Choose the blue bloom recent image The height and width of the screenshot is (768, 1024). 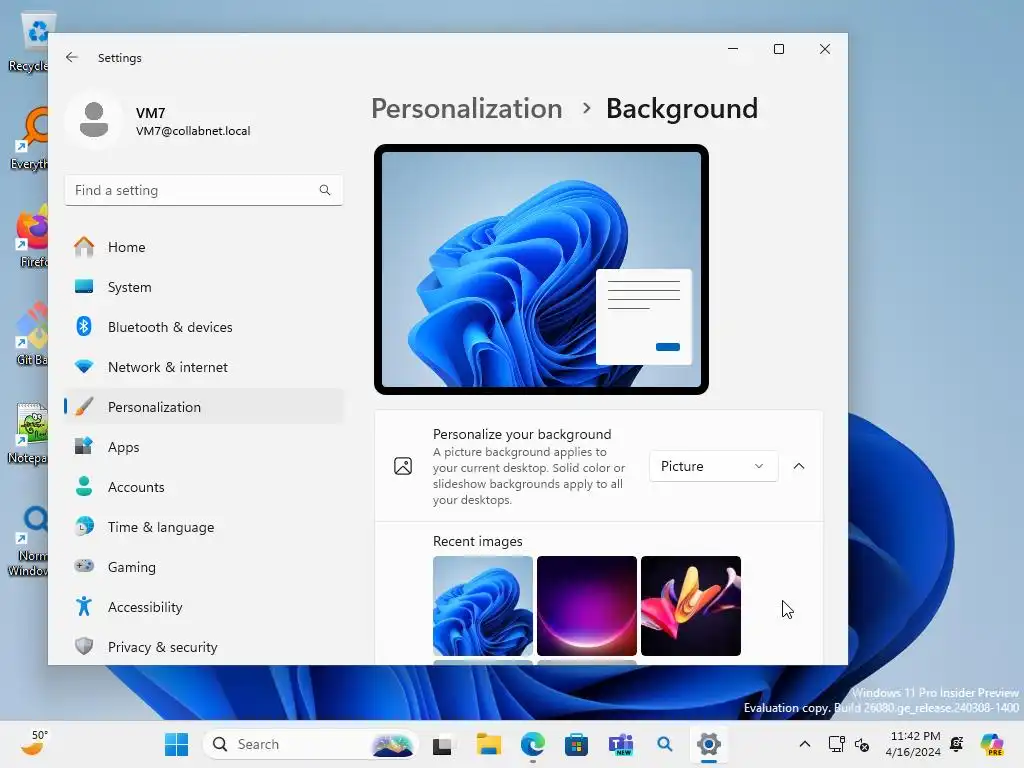coord(483,606)
